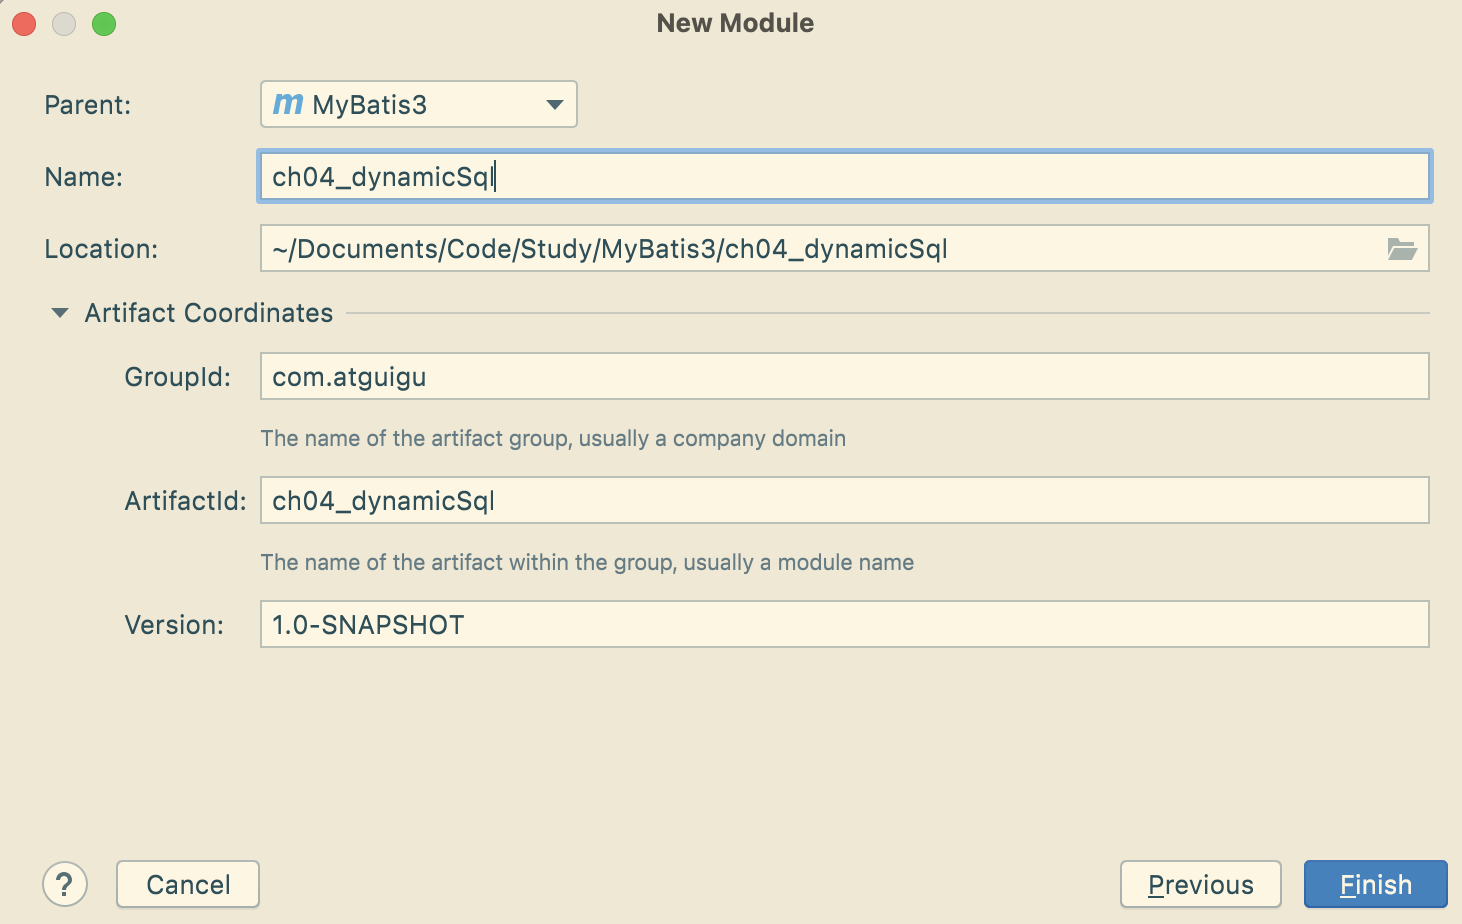Image resolution: width=1462 pixels, height=924 pixels.
Task: Click the browse folder icon in Location
Action: (1402, 249)
